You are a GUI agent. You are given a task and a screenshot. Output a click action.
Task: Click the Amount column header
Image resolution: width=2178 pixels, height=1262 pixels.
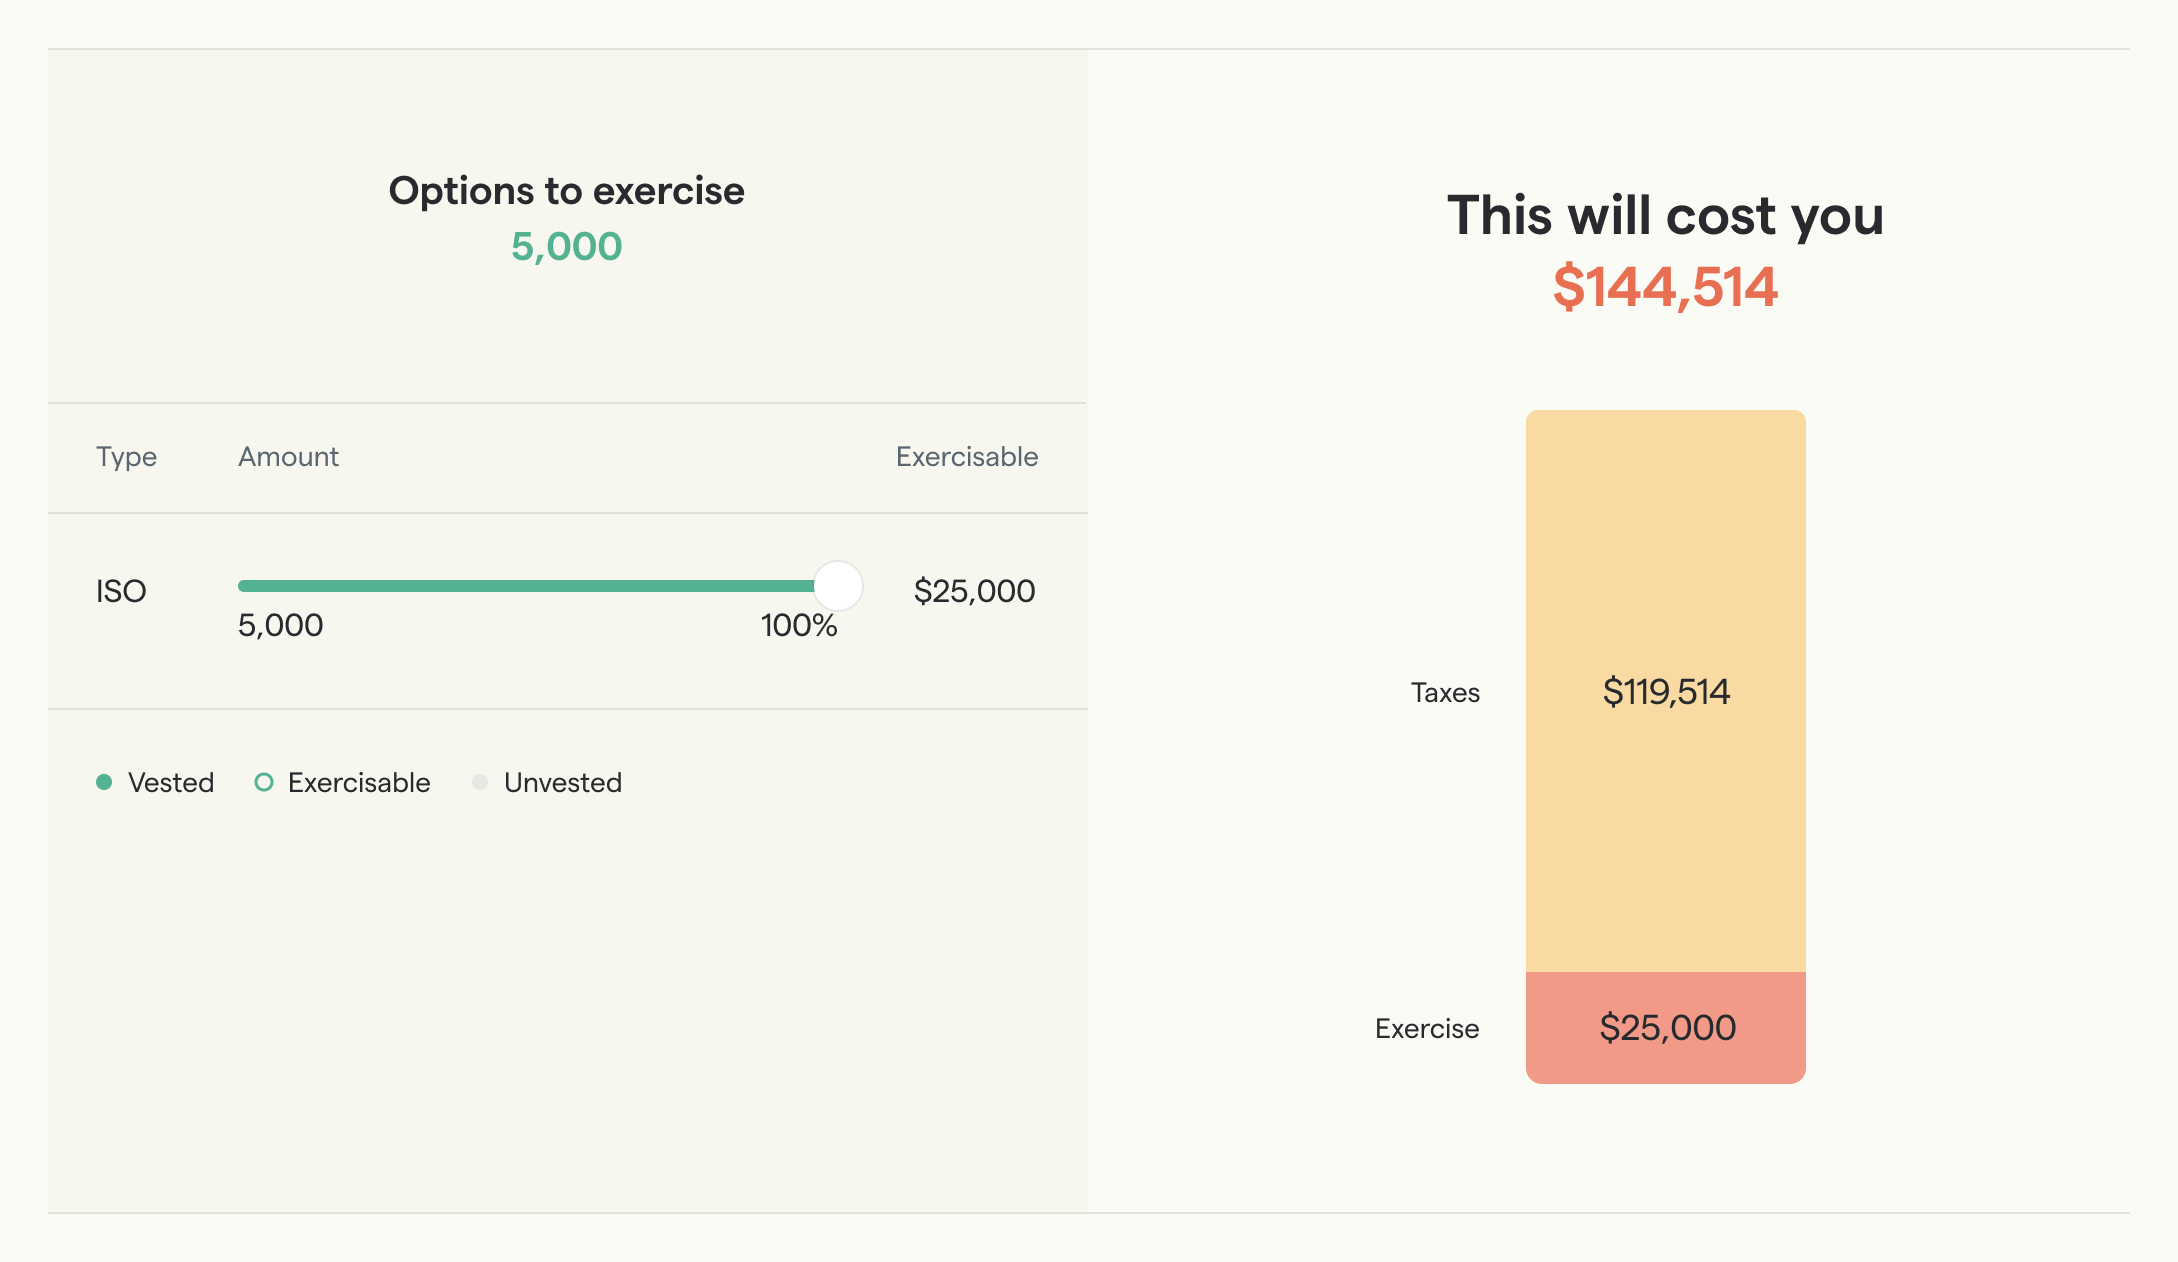[x=288, y=457]
